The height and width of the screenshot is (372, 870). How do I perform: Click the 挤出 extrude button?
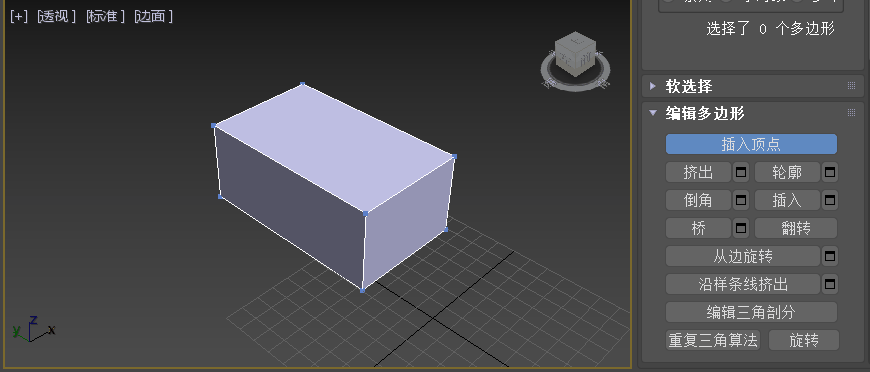(699, 172)
